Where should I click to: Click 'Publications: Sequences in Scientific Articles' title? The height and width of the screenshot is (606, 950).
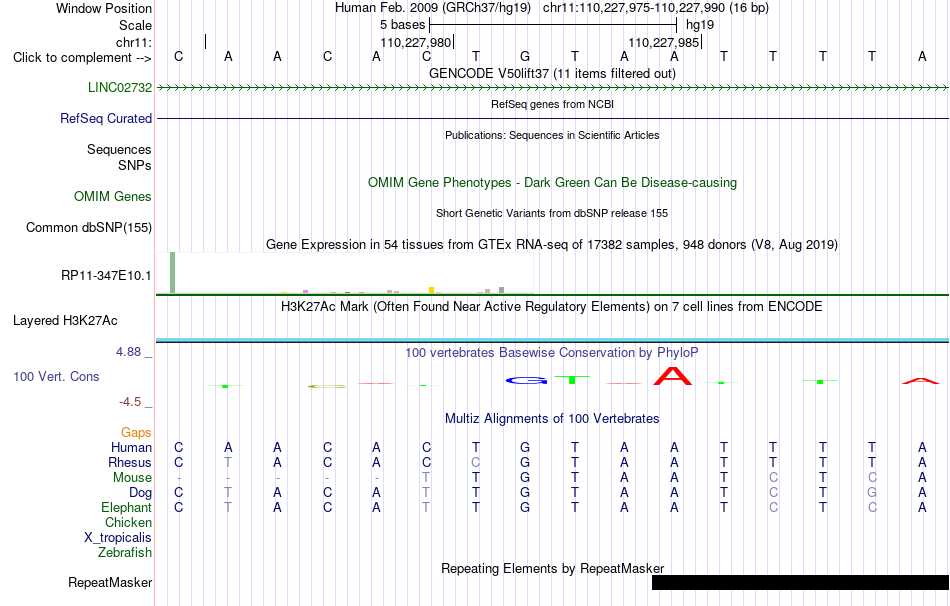click(552, 135)
